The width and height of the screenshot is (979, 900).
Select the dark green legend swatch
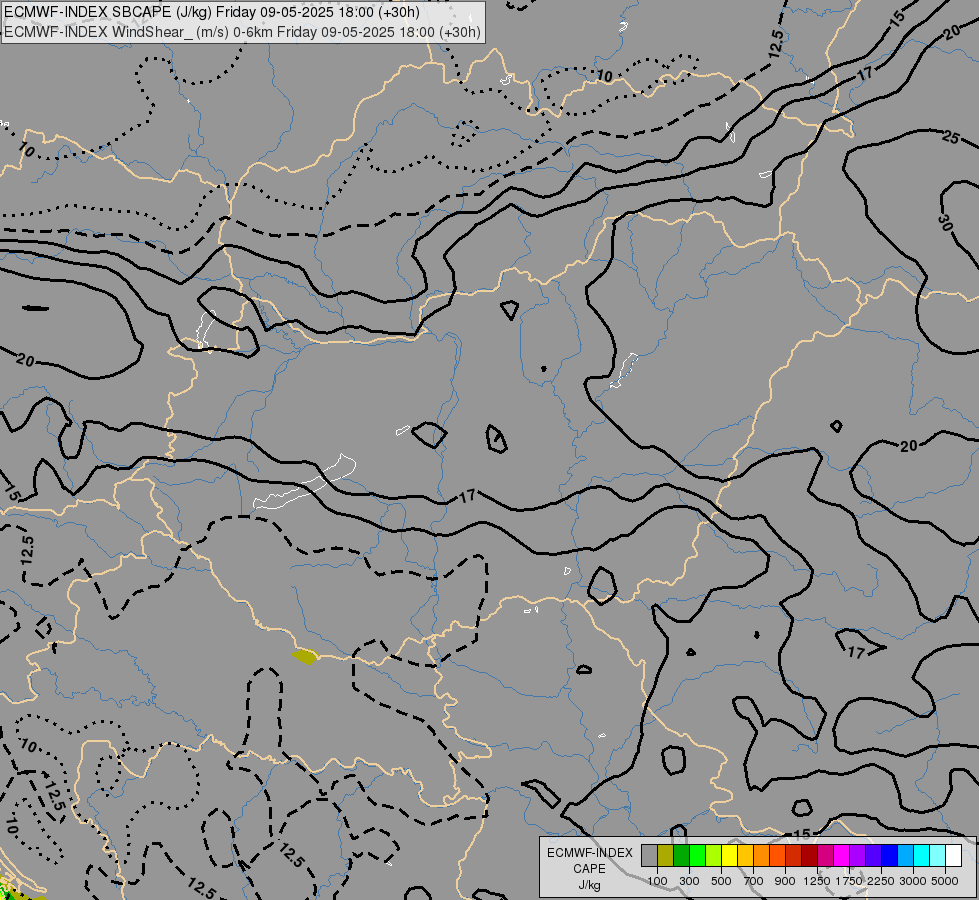coord(681,856)
